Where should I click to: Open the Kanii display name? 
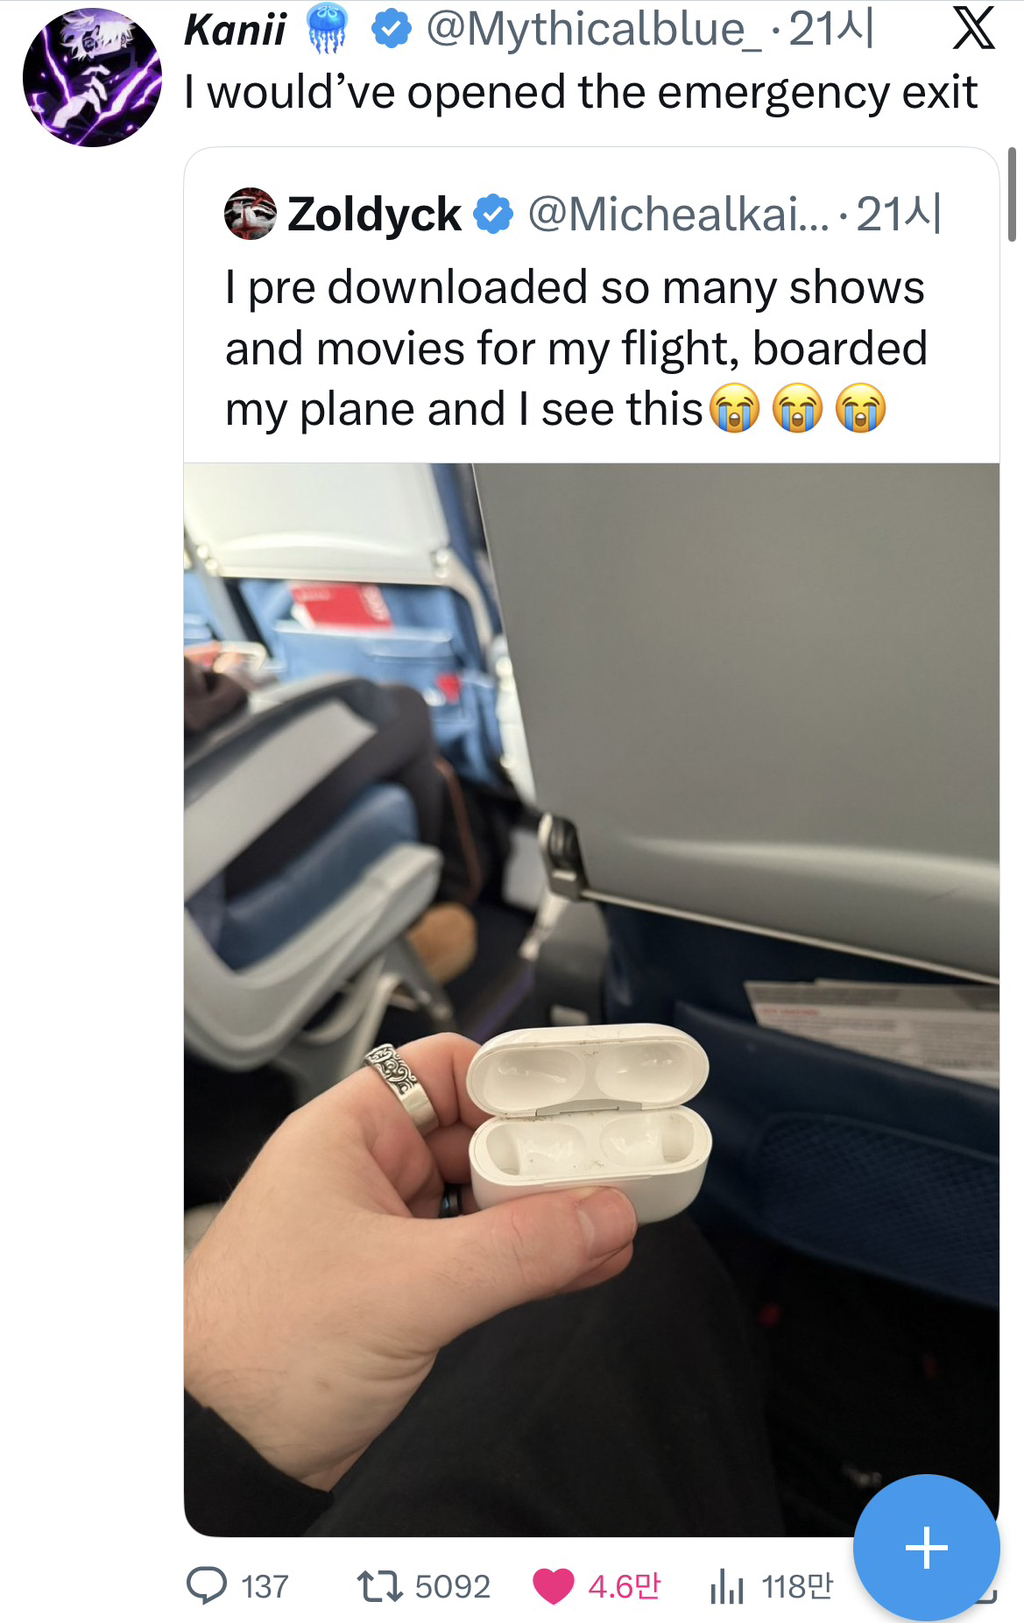click(236, 30)
